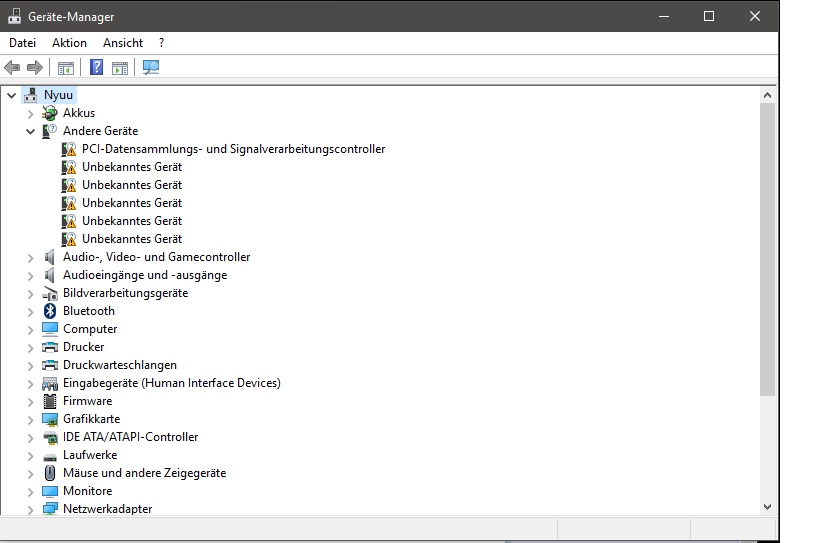Select the Computer label

coord(90,329)
